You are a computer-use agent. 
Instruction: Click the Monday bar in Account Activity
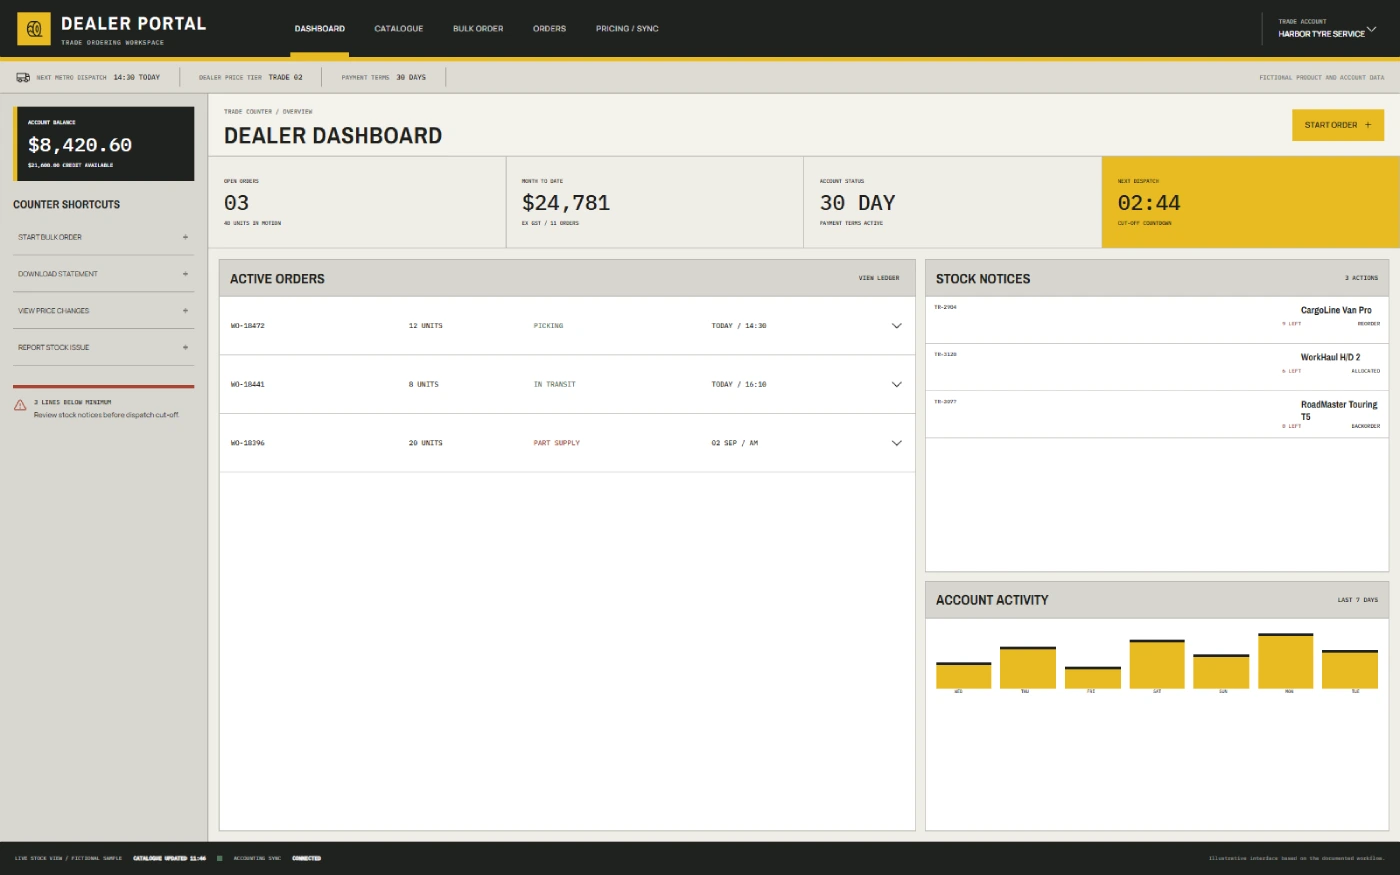tap(1286, 661)
